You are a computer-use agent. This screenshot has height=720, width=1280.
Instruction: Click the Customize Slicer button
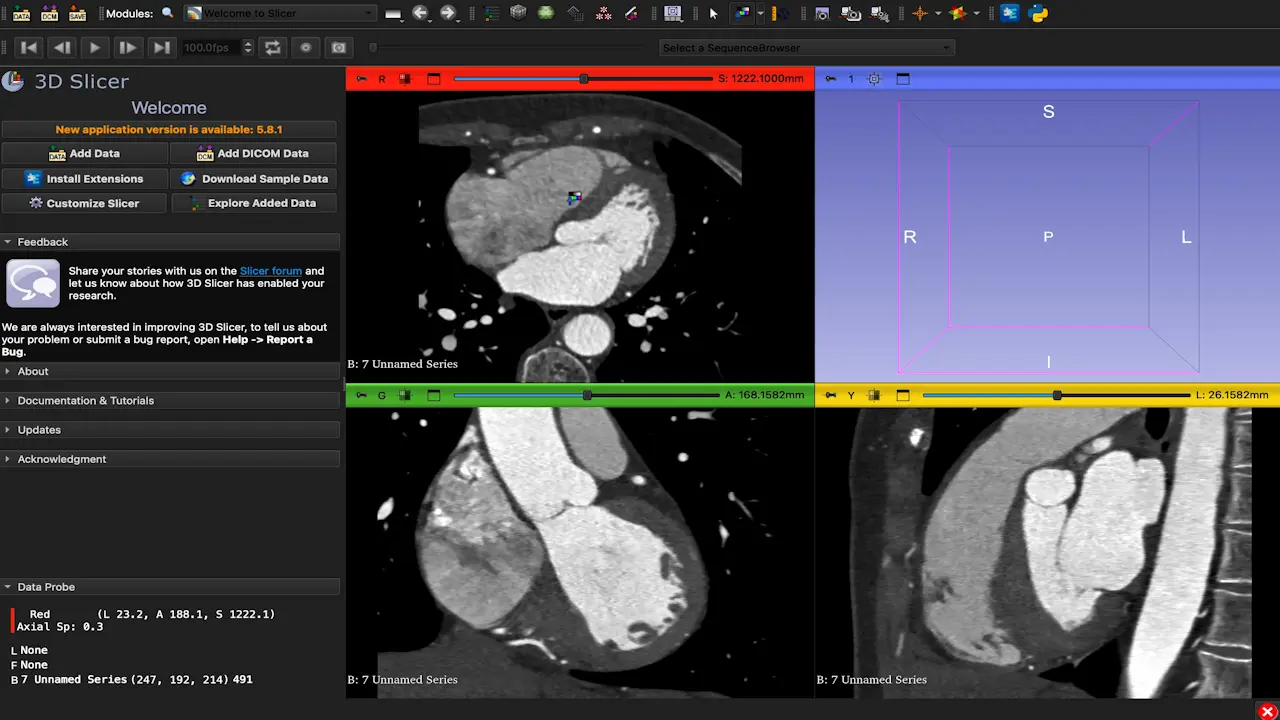coord(85,203)
